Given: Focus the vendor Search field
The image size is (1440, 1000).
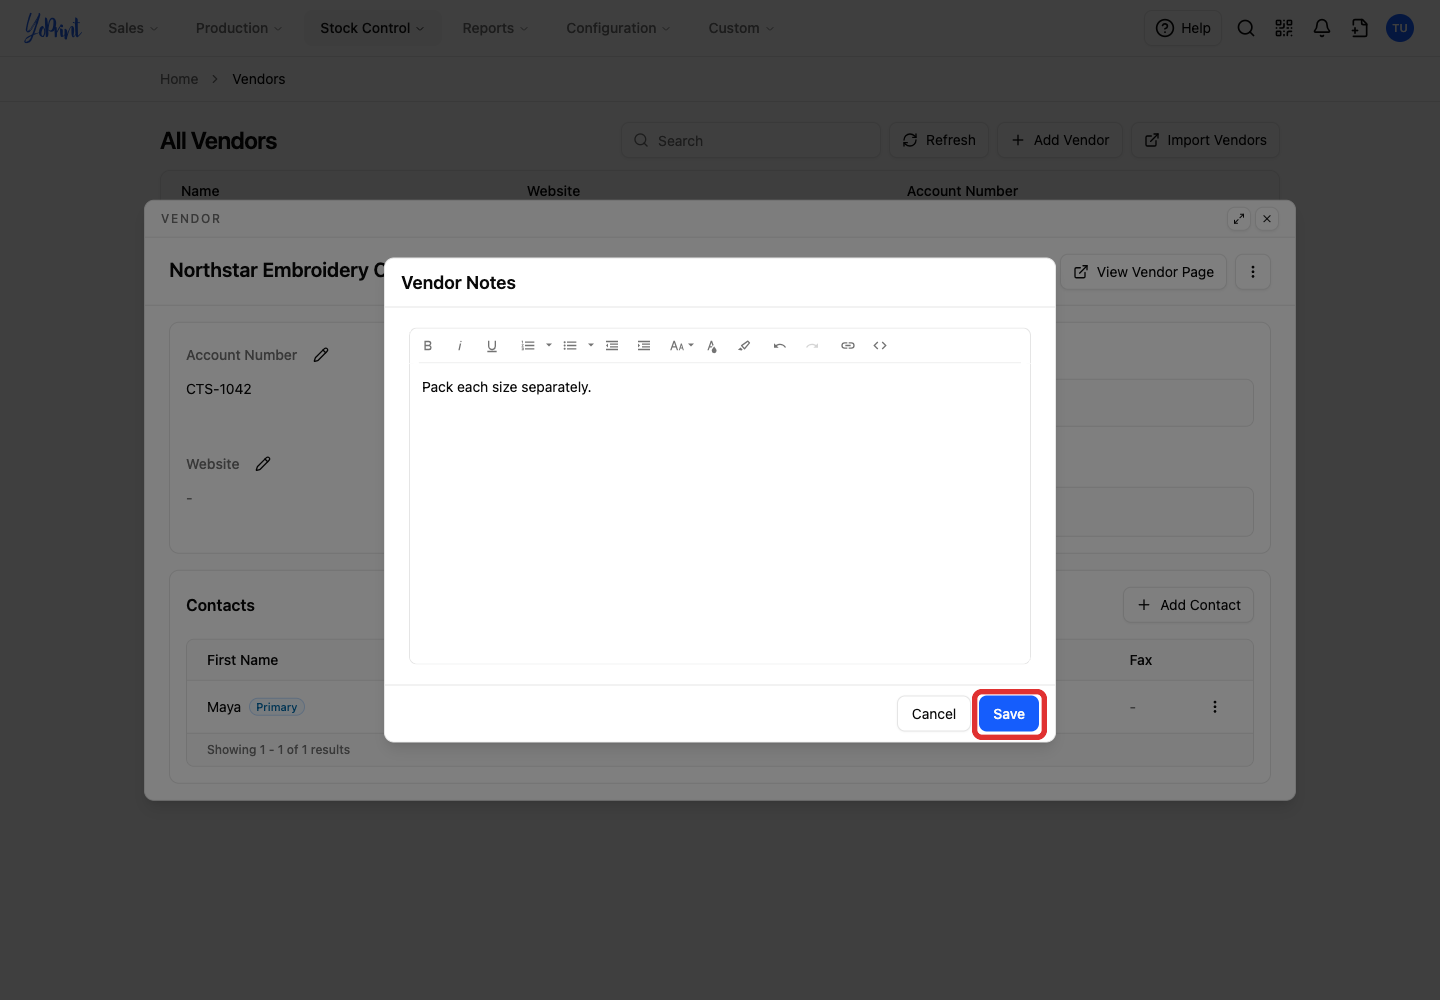Looking at the screenshot, I should [751, 140].
